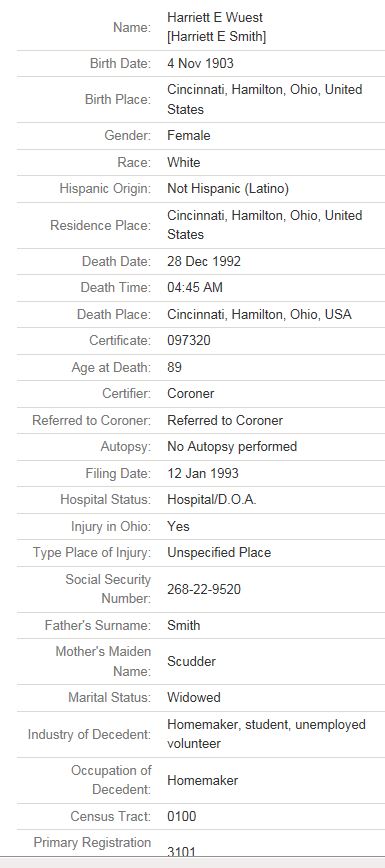The height and width of the screenshot is (868, 385).
Task: Click the name Harriett E Wuest
Action: click(x=215, y=17)
